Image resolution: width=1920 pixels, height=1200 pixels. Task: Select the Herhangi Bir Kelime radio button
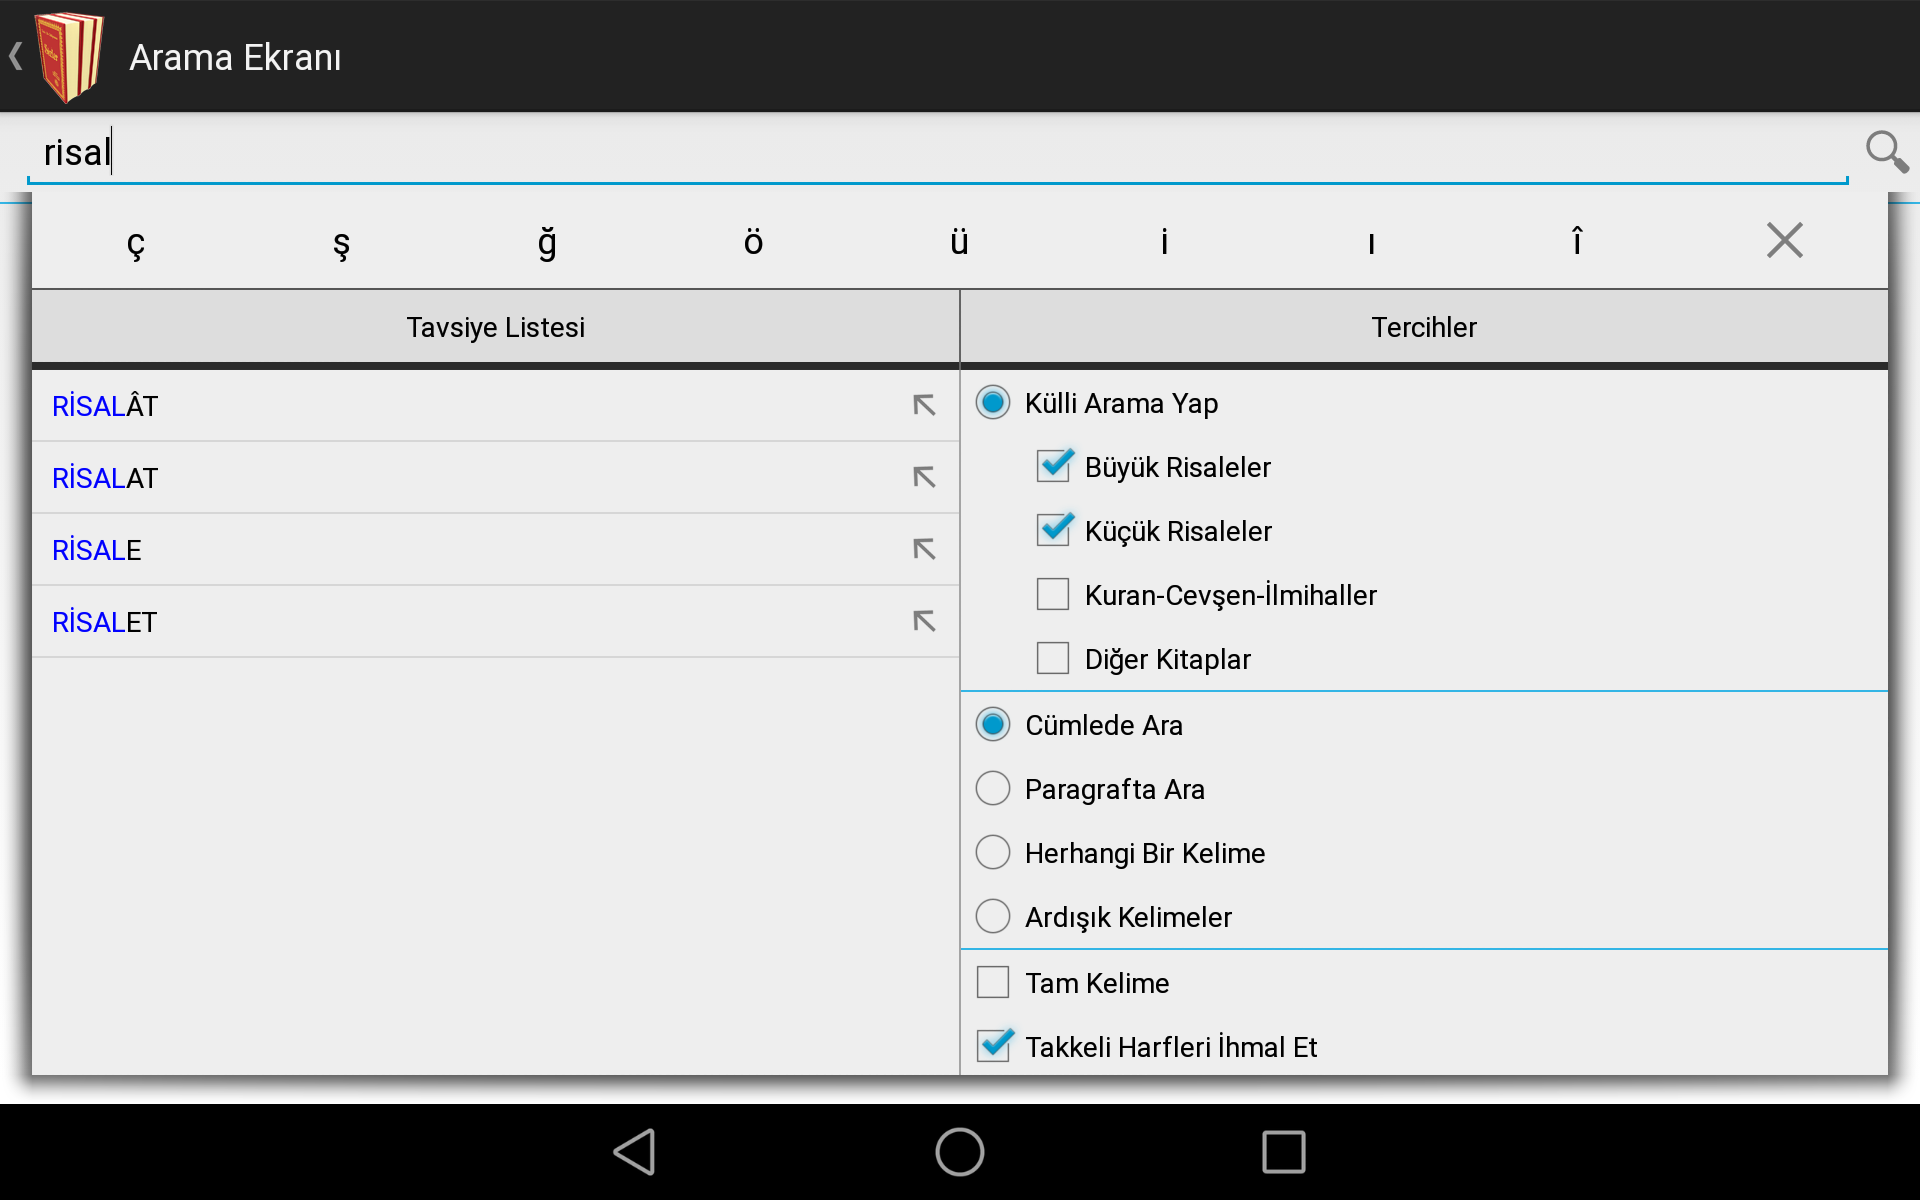click(993, 853)
